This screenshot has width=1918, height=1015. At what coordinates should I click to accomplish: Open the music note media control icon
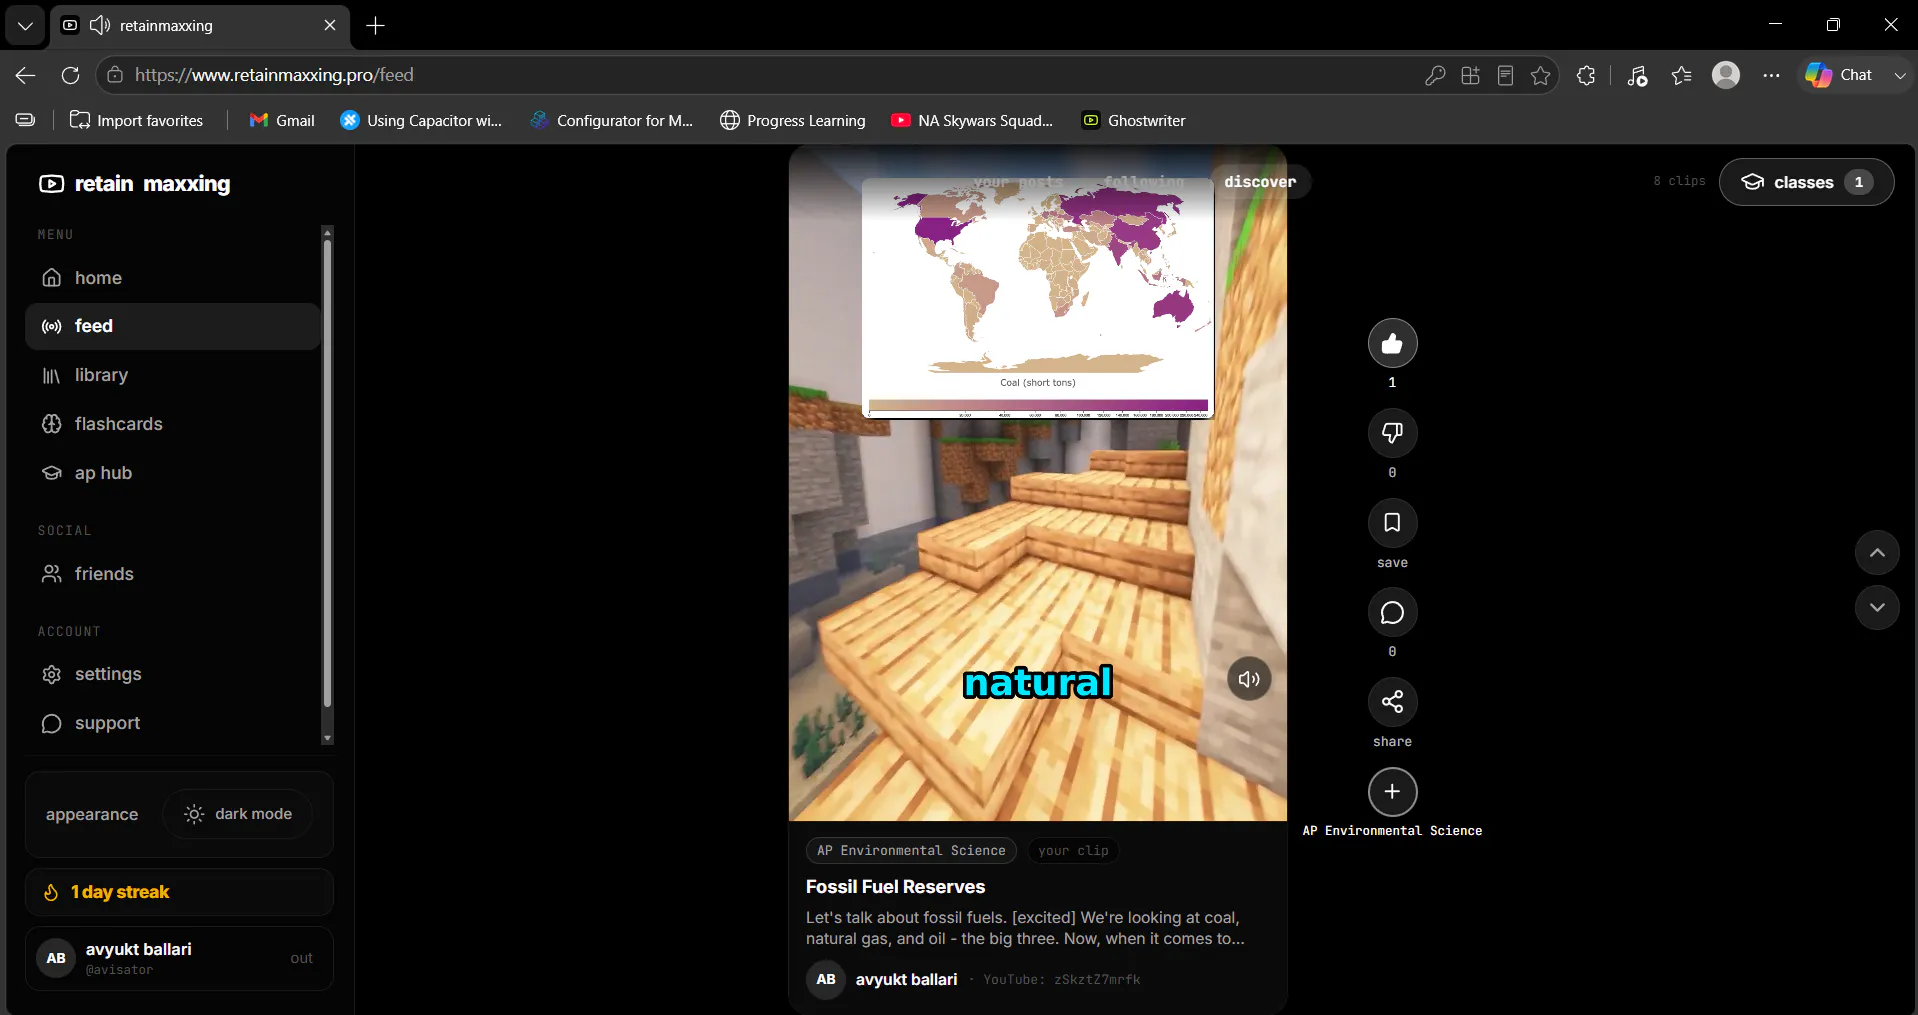[1637, 75]
